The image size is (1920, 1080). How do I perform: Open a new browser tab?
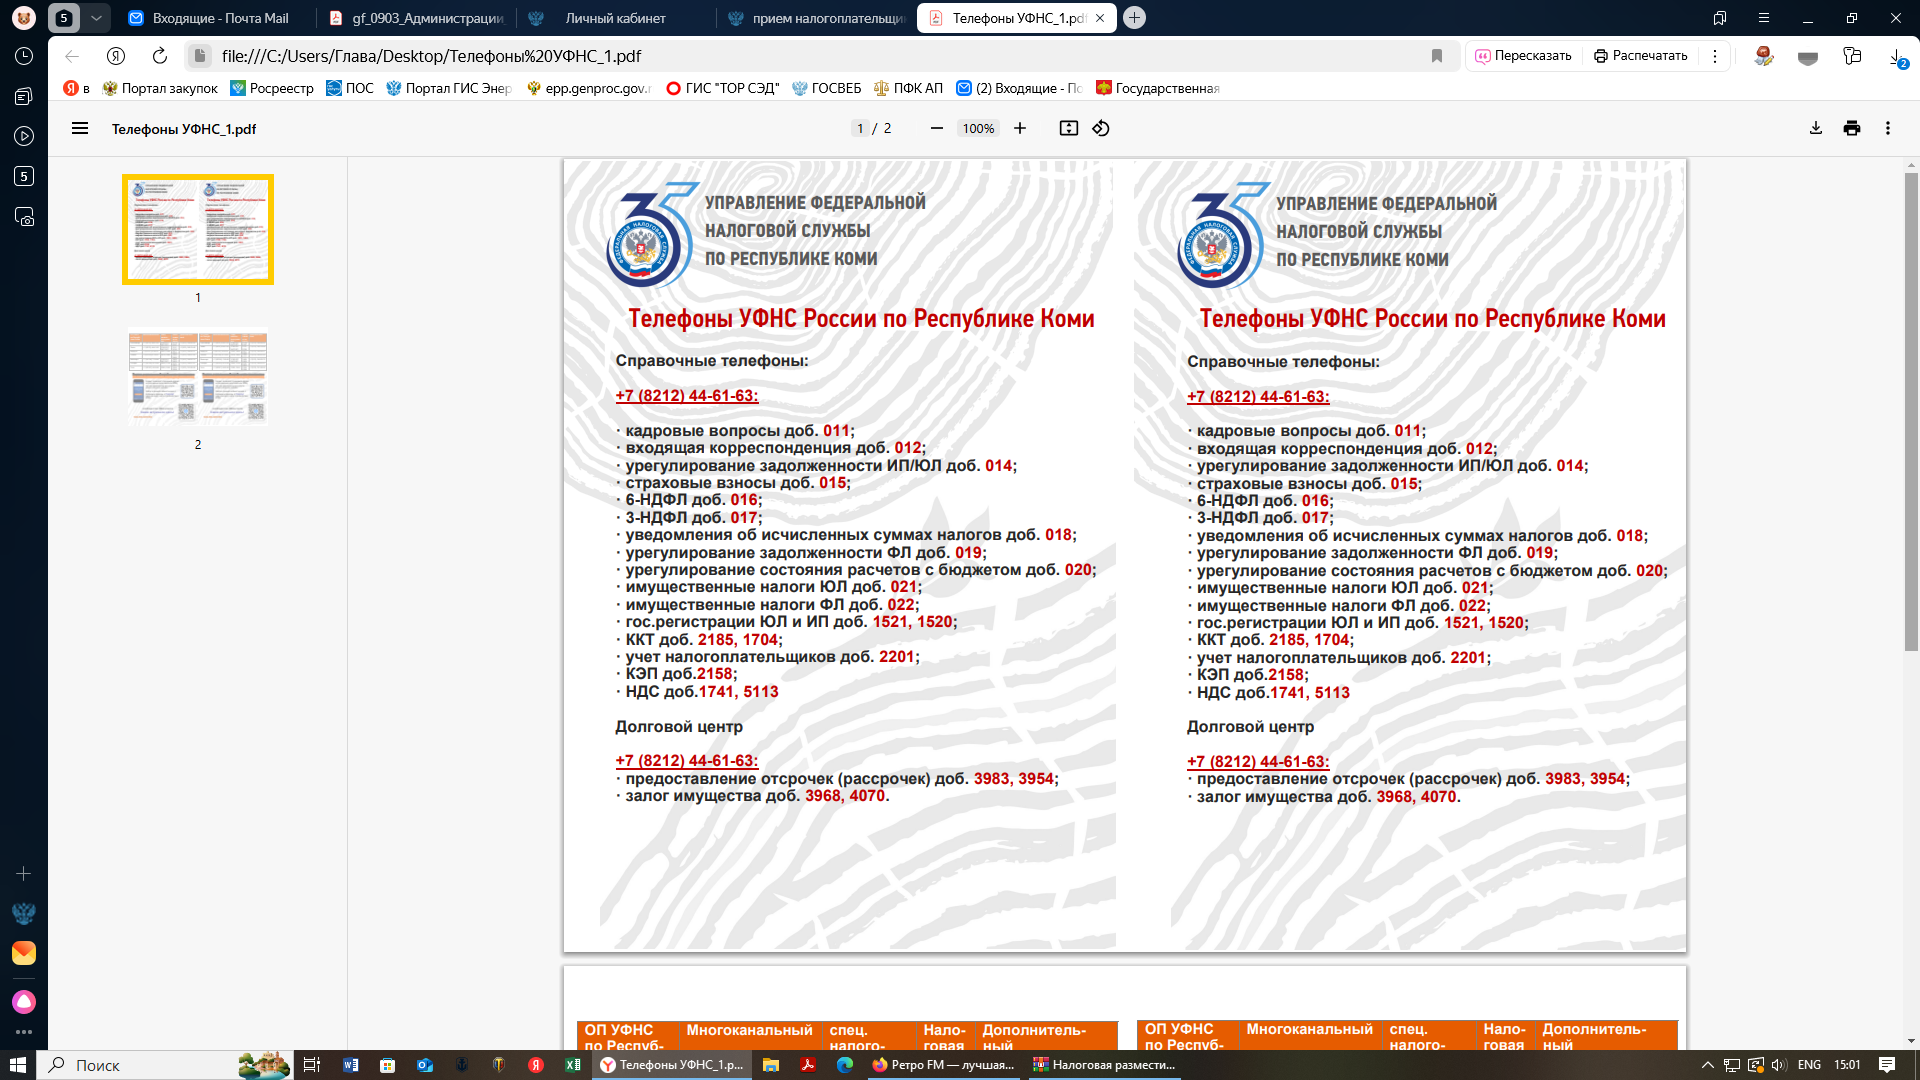coord(1134,18)
